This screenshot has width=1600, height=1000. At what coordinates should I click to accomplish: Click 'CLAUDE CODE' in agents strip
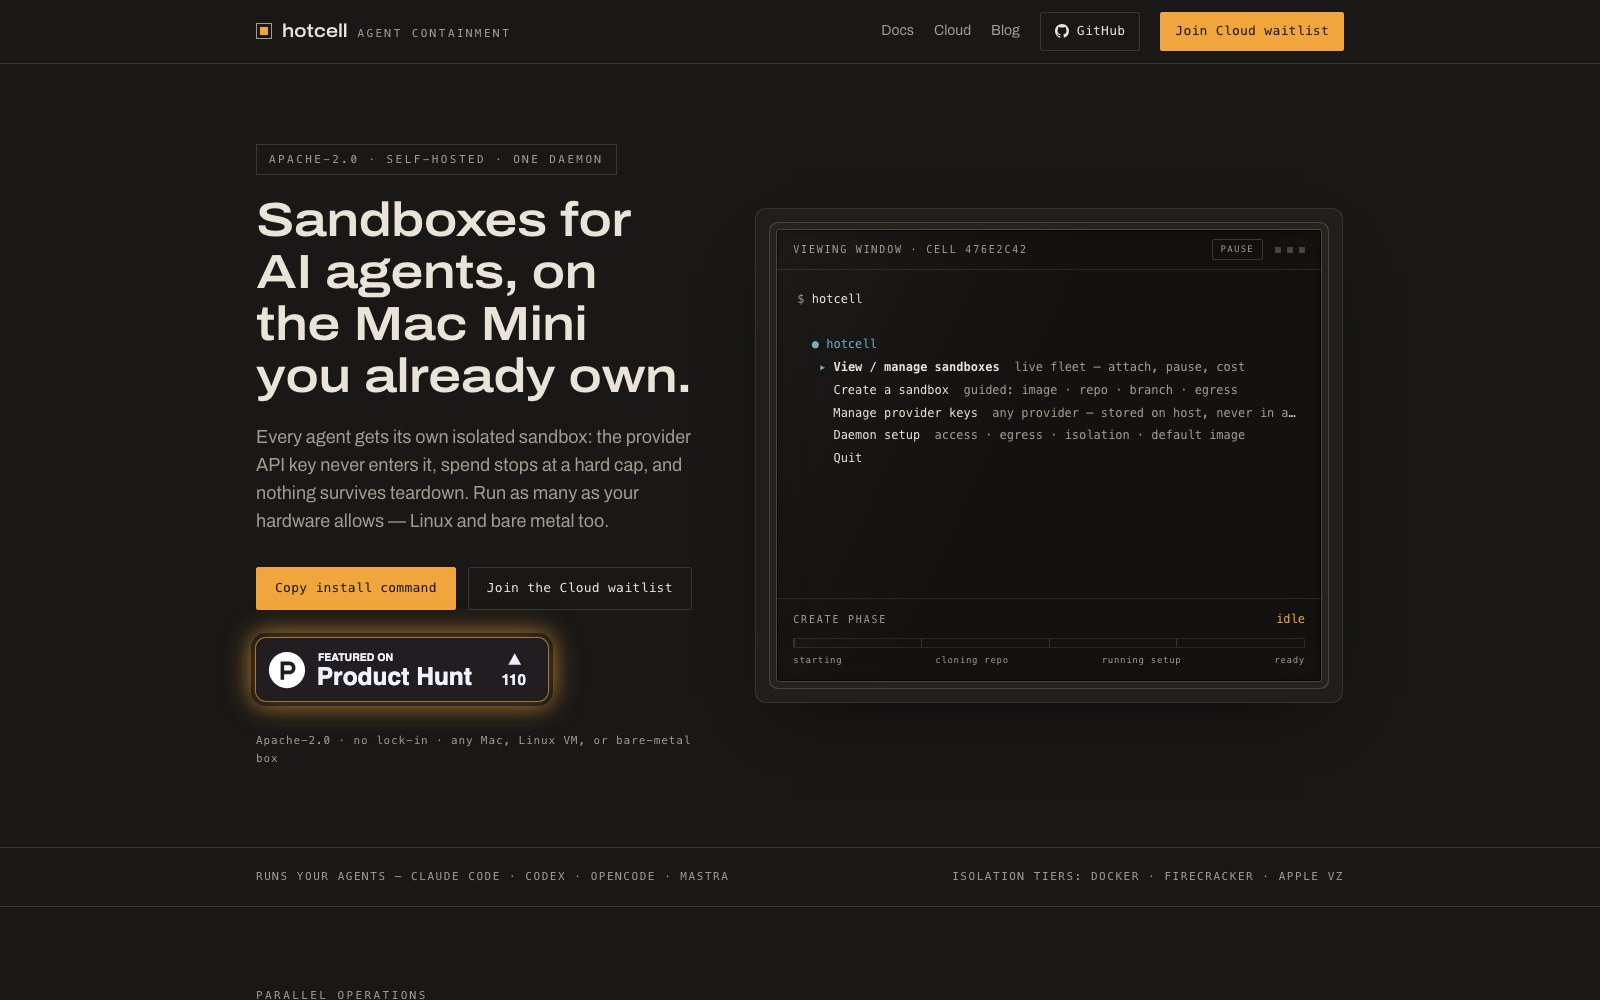point(455,876)
